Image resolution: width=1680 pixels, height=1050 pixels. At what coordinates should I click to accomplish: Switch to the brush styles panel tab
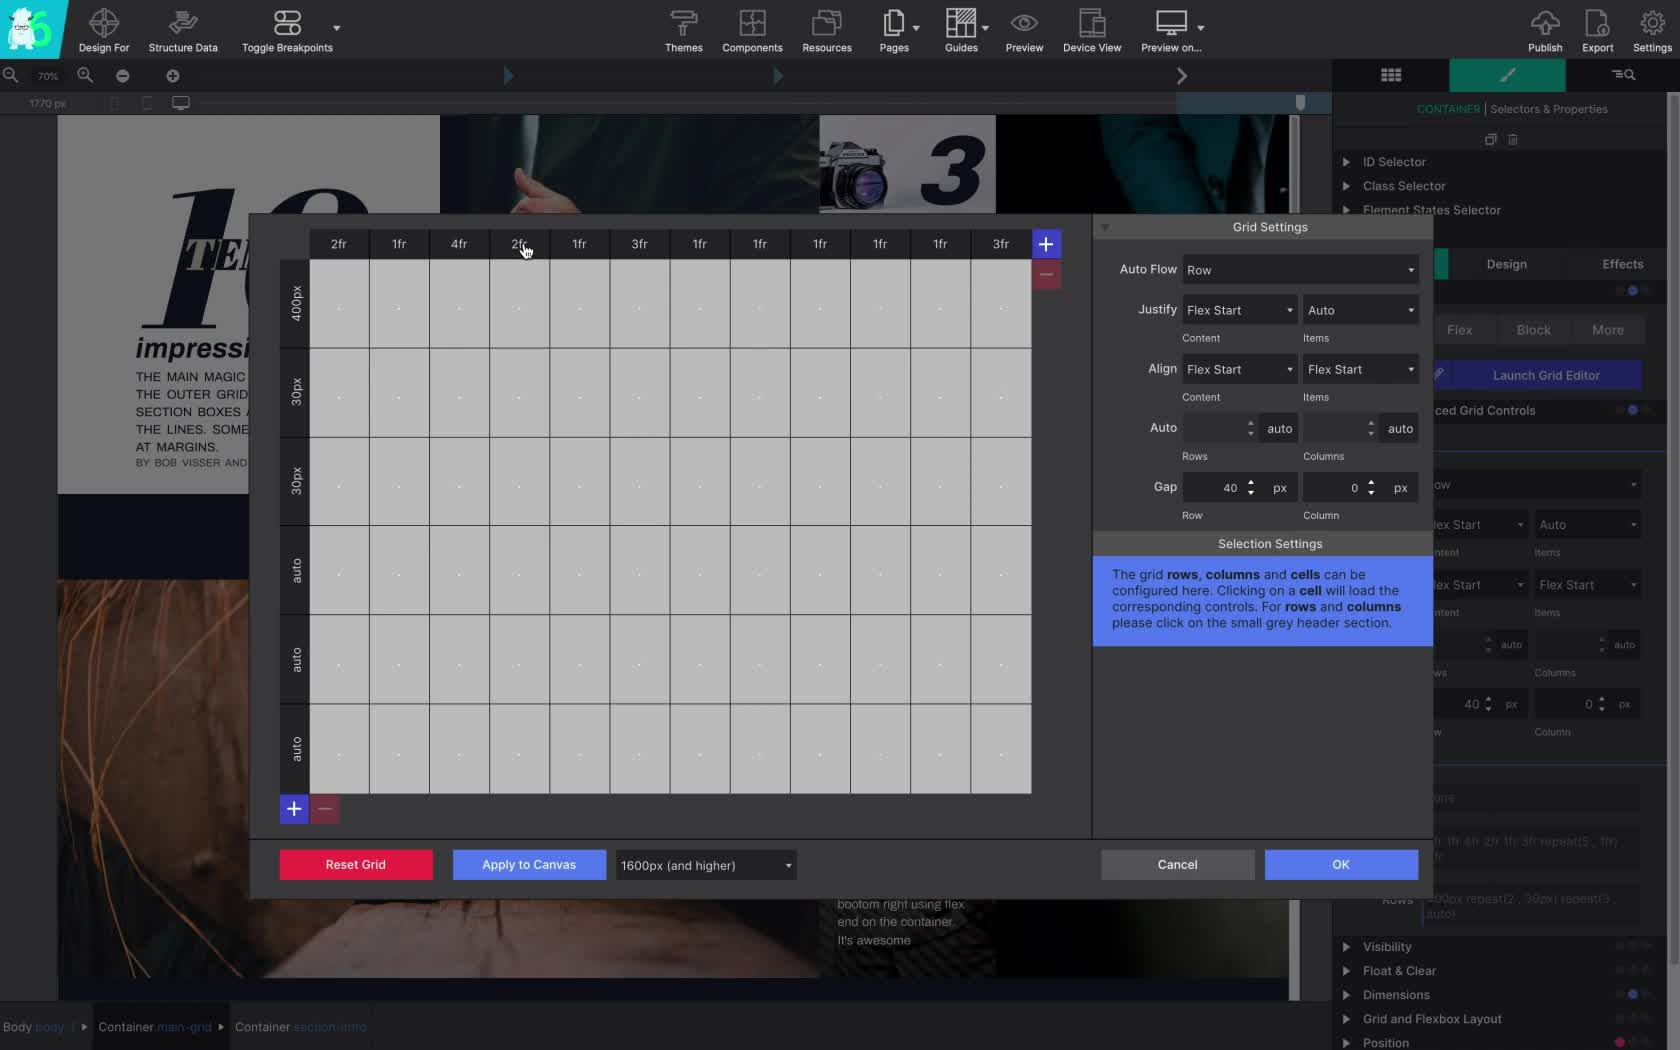click(1507, 75)
